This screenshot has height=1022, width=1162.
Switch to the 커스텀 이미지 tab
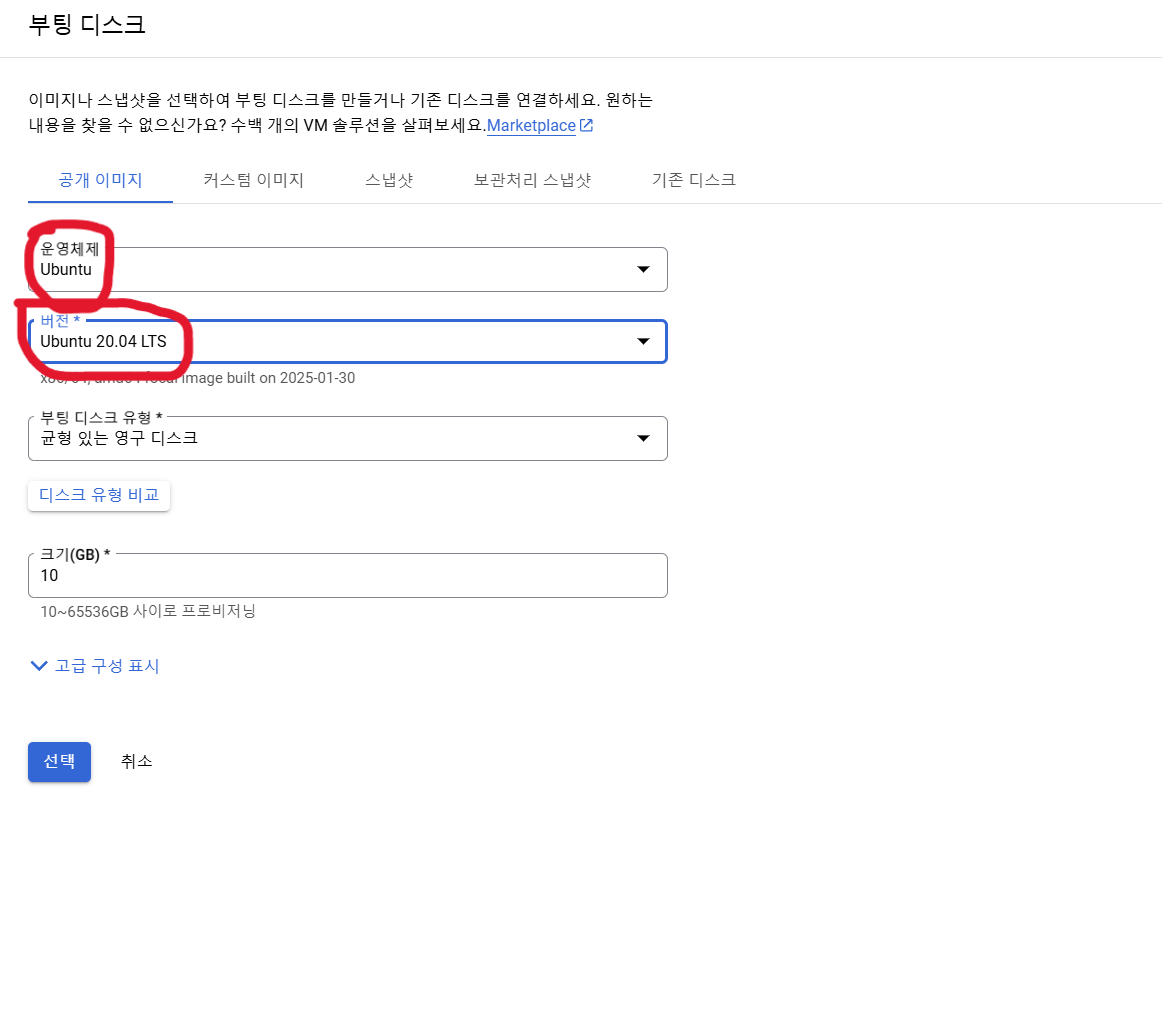[253, 181]
